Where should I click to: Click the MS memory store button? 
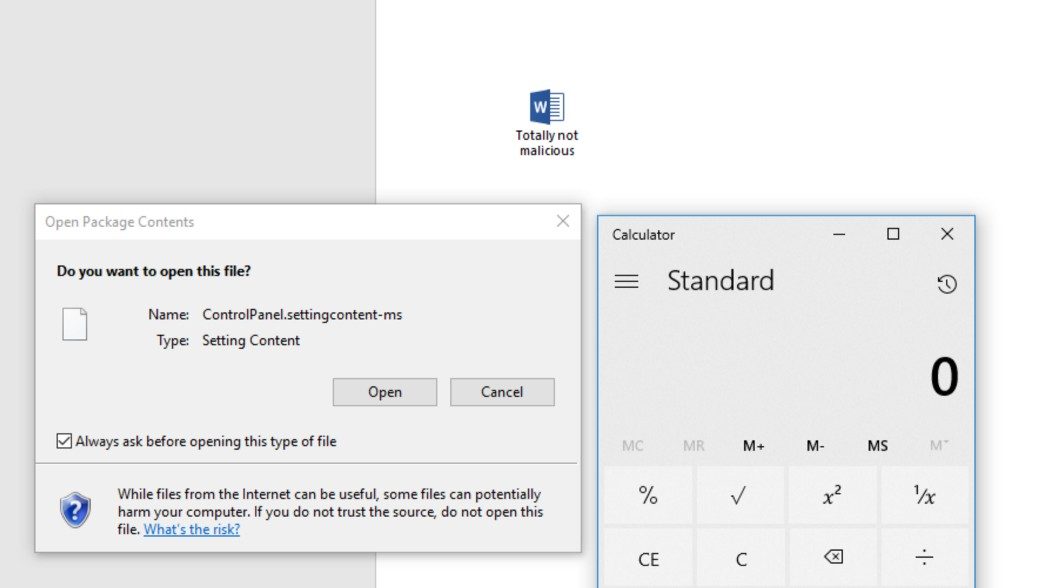877,446
